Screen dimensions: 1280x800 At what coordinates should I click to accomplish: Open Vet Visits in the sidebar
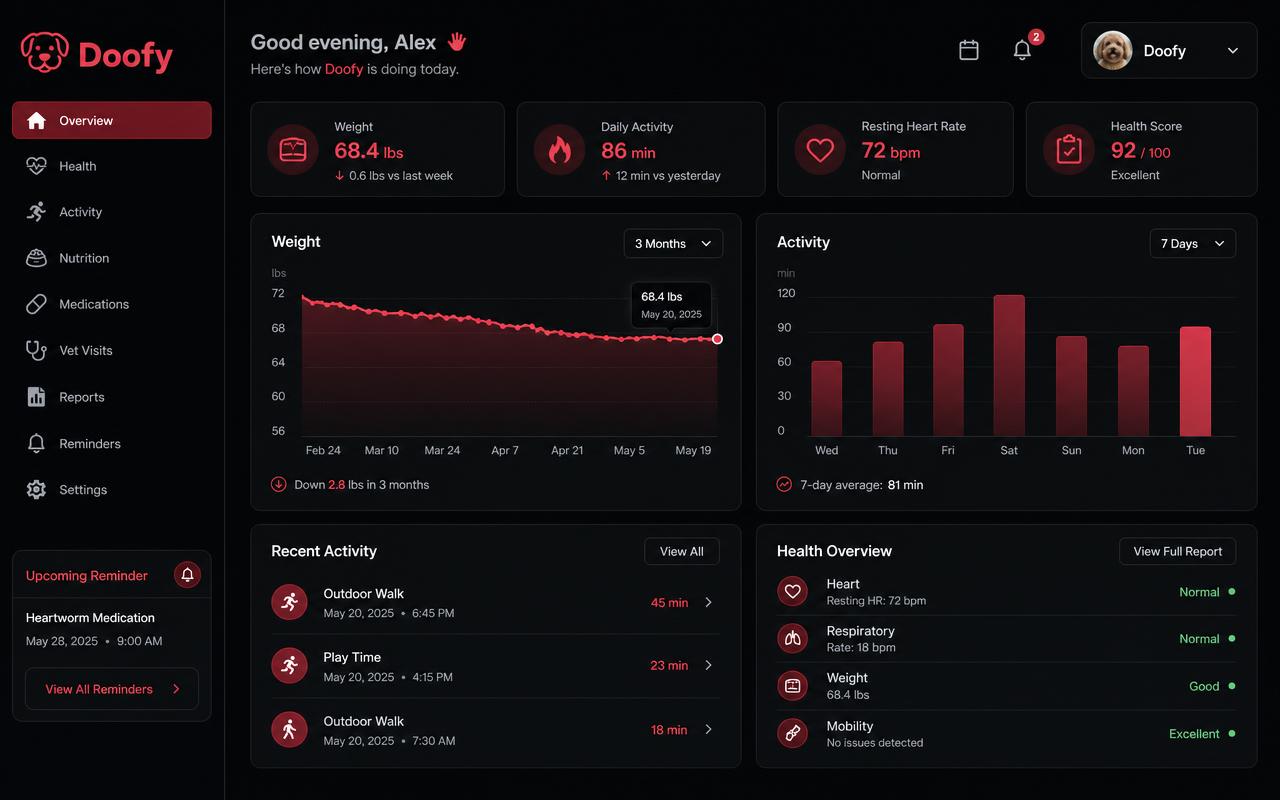coord(112,350)
